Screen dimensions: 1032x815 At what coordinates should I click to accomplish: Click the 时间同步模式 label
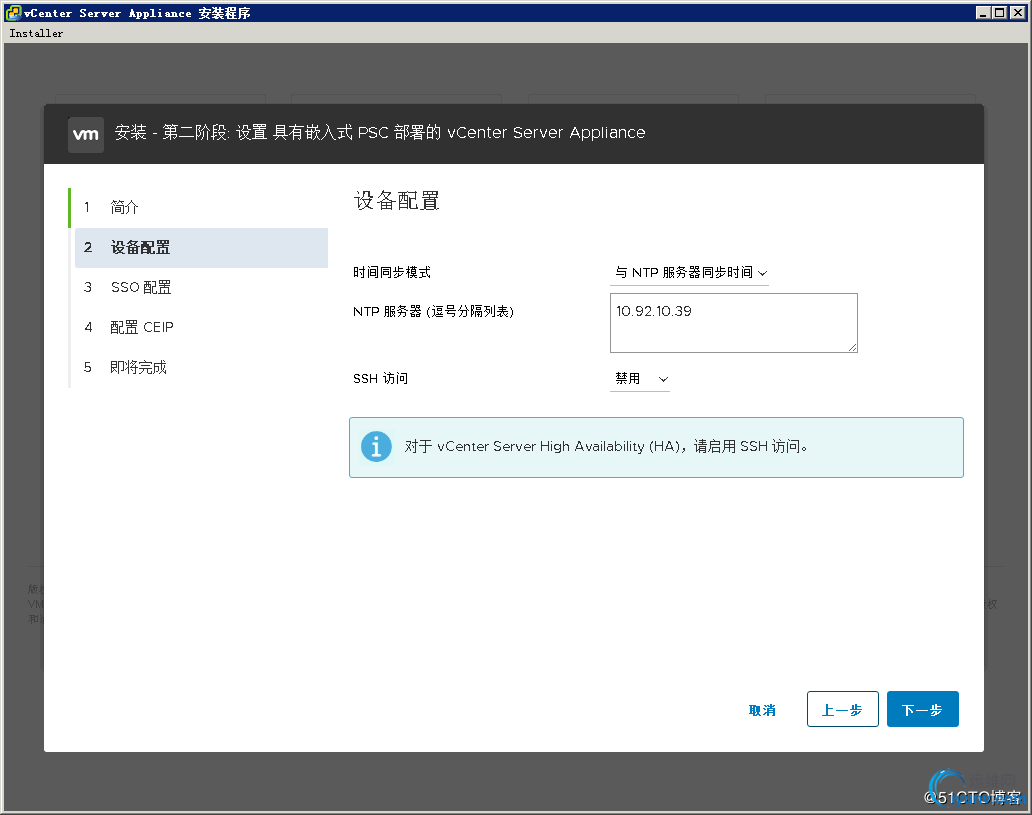(392, 273)
